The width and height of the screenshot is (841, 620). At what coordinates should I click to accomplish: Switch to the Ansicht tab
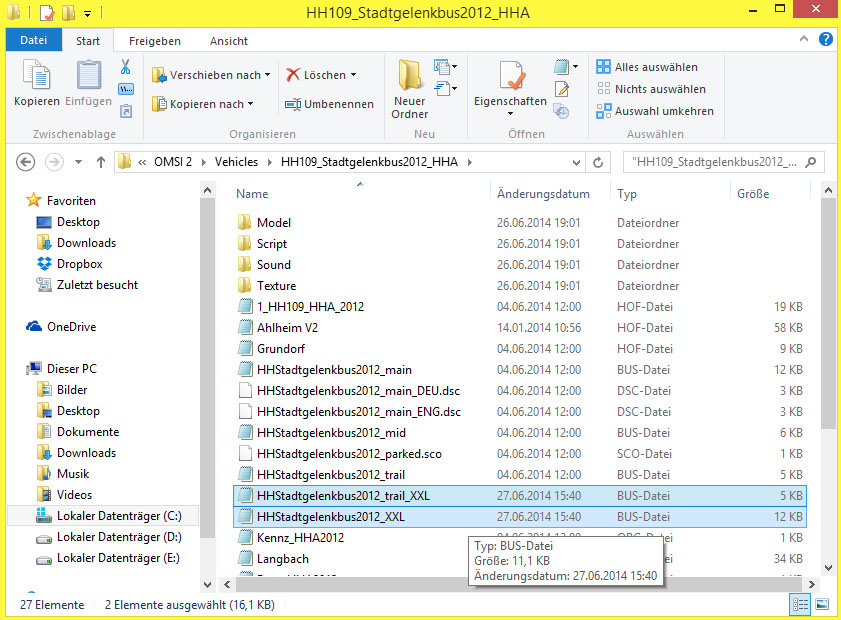click(229, 41)
